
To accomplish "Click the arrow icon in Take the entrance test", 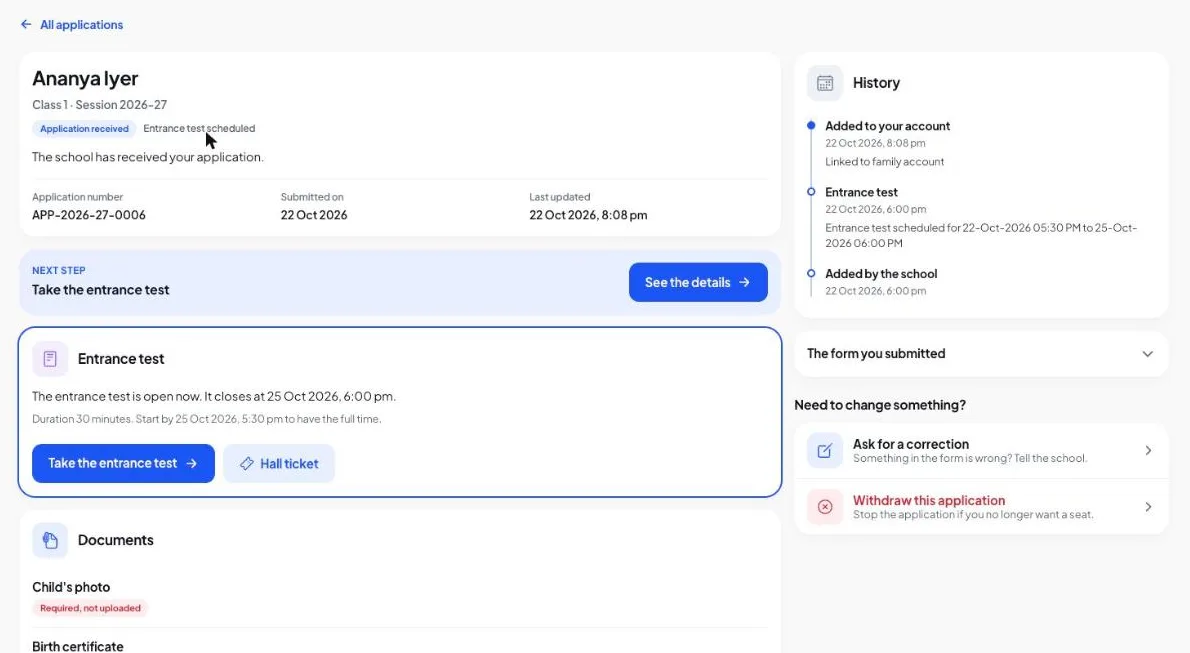I will pyautogui.click(x=191, y=463).
